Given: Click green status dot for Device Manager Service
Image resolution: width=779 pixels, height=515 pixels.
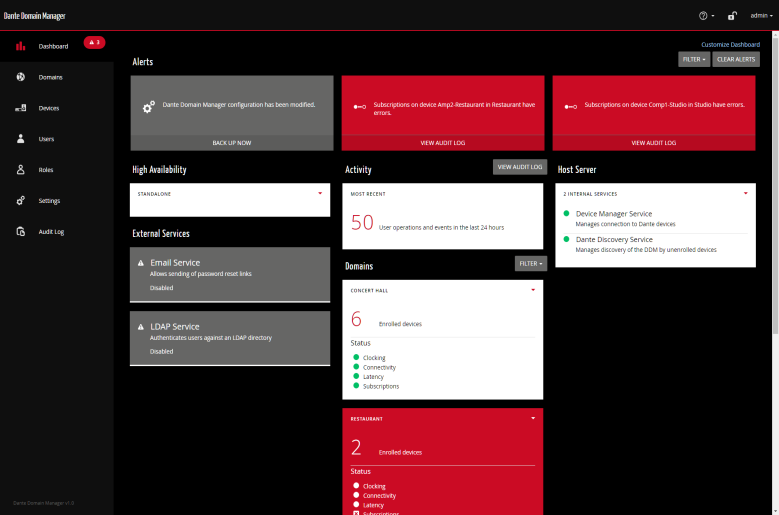Looking at the screenshot, I should 566,214.
